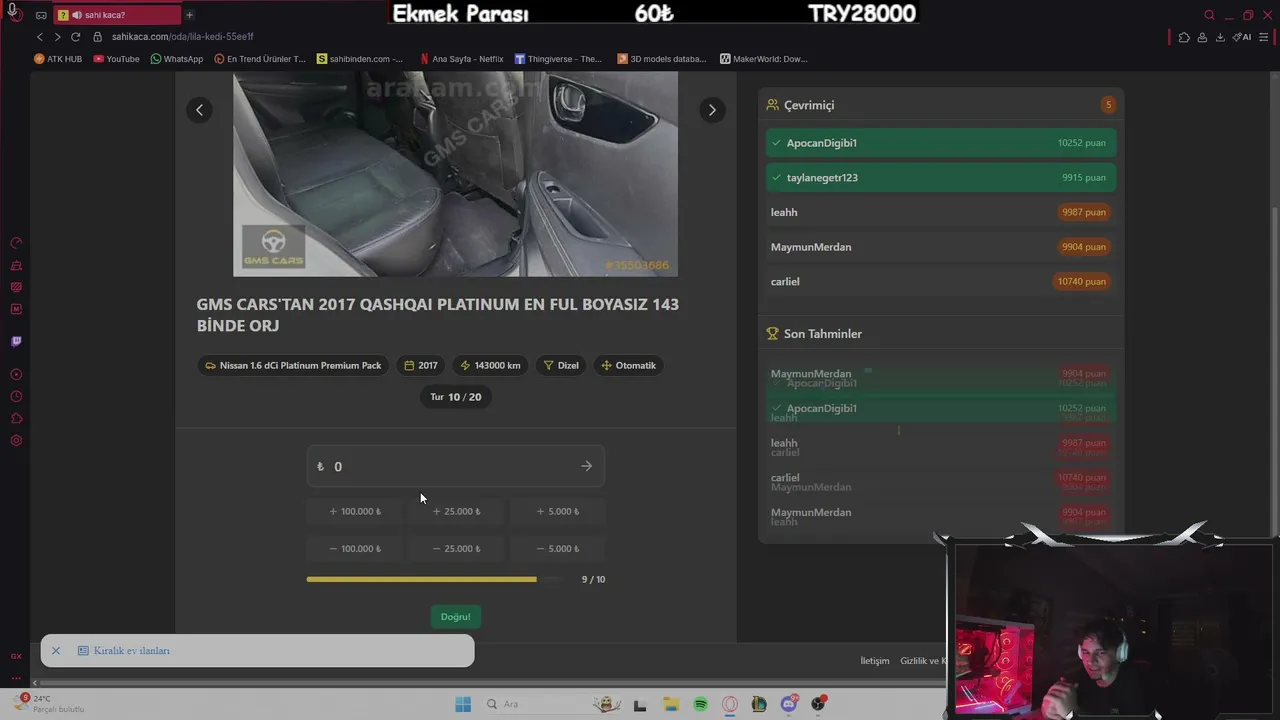Open the WhatsApp bookmark
Screen dimensions: 1280x720
point(176,59)
